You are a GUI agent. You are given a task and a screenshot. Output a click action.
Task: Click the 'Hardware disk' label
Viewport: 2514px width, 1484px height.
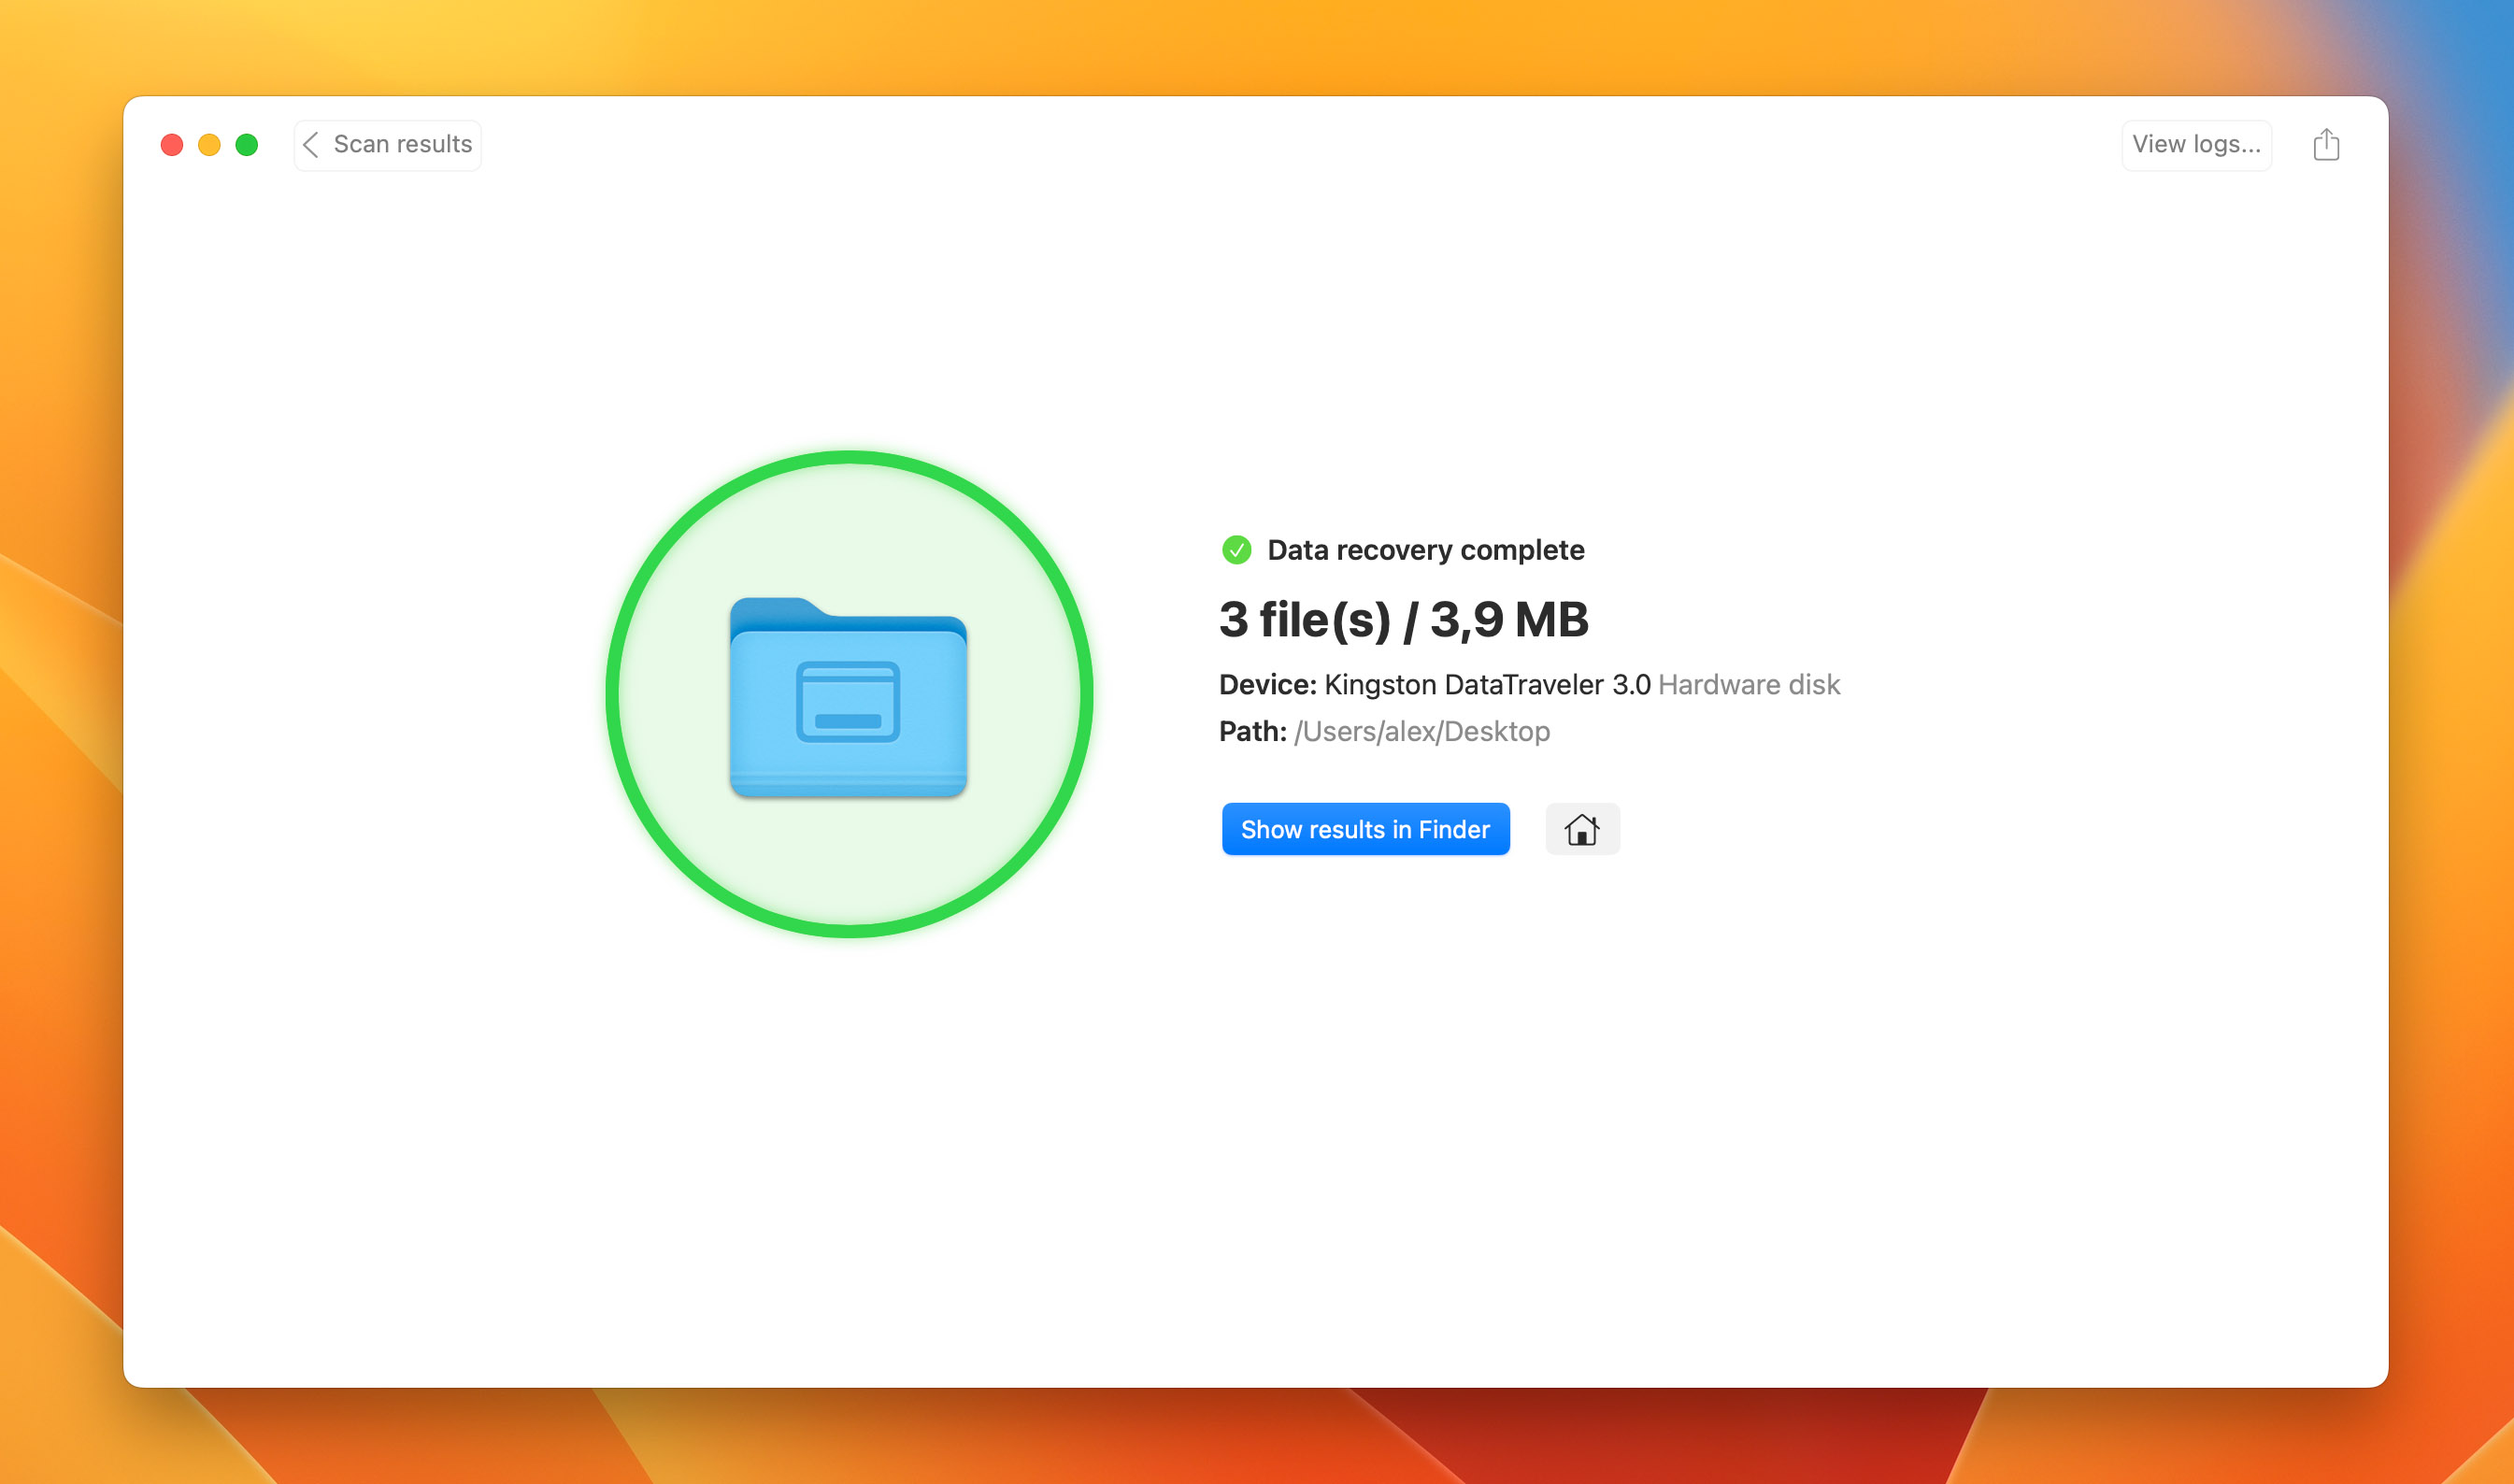point(1749,685)
